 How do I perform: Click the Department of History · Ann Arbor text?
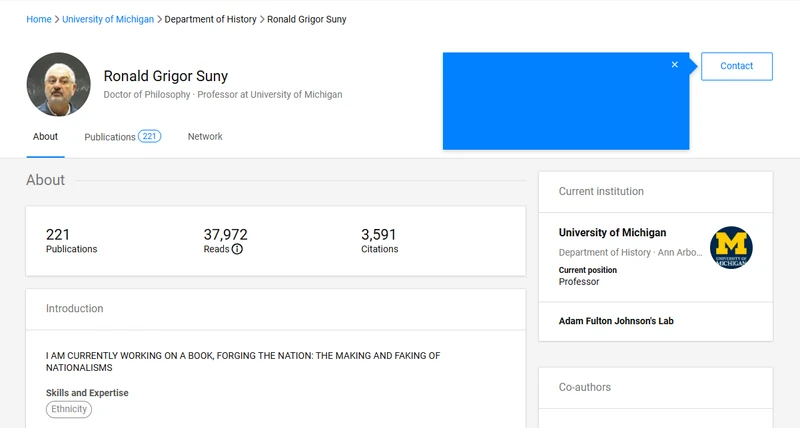pos(631,253)
